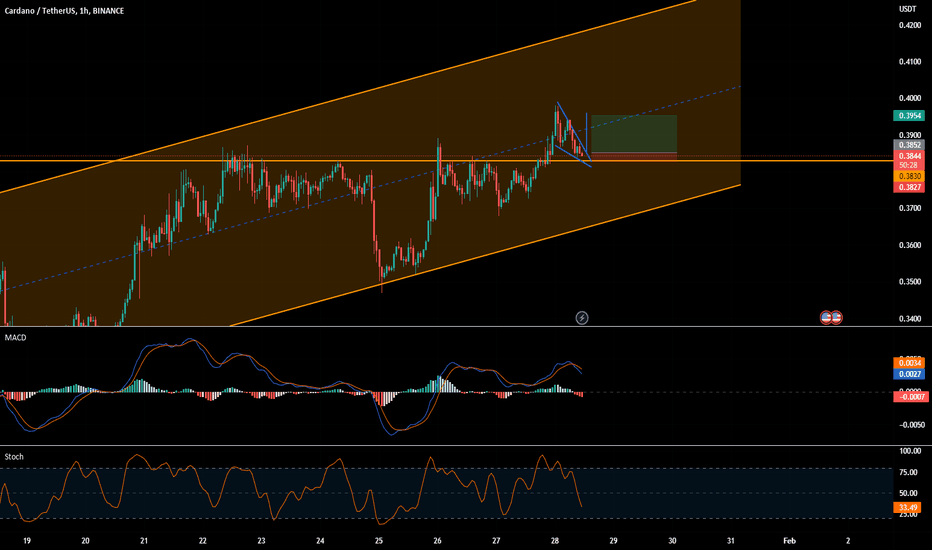Screen dimensions: 932x550
Task: Click date 19 on the time axis
Action: click(x=27, y=540)
